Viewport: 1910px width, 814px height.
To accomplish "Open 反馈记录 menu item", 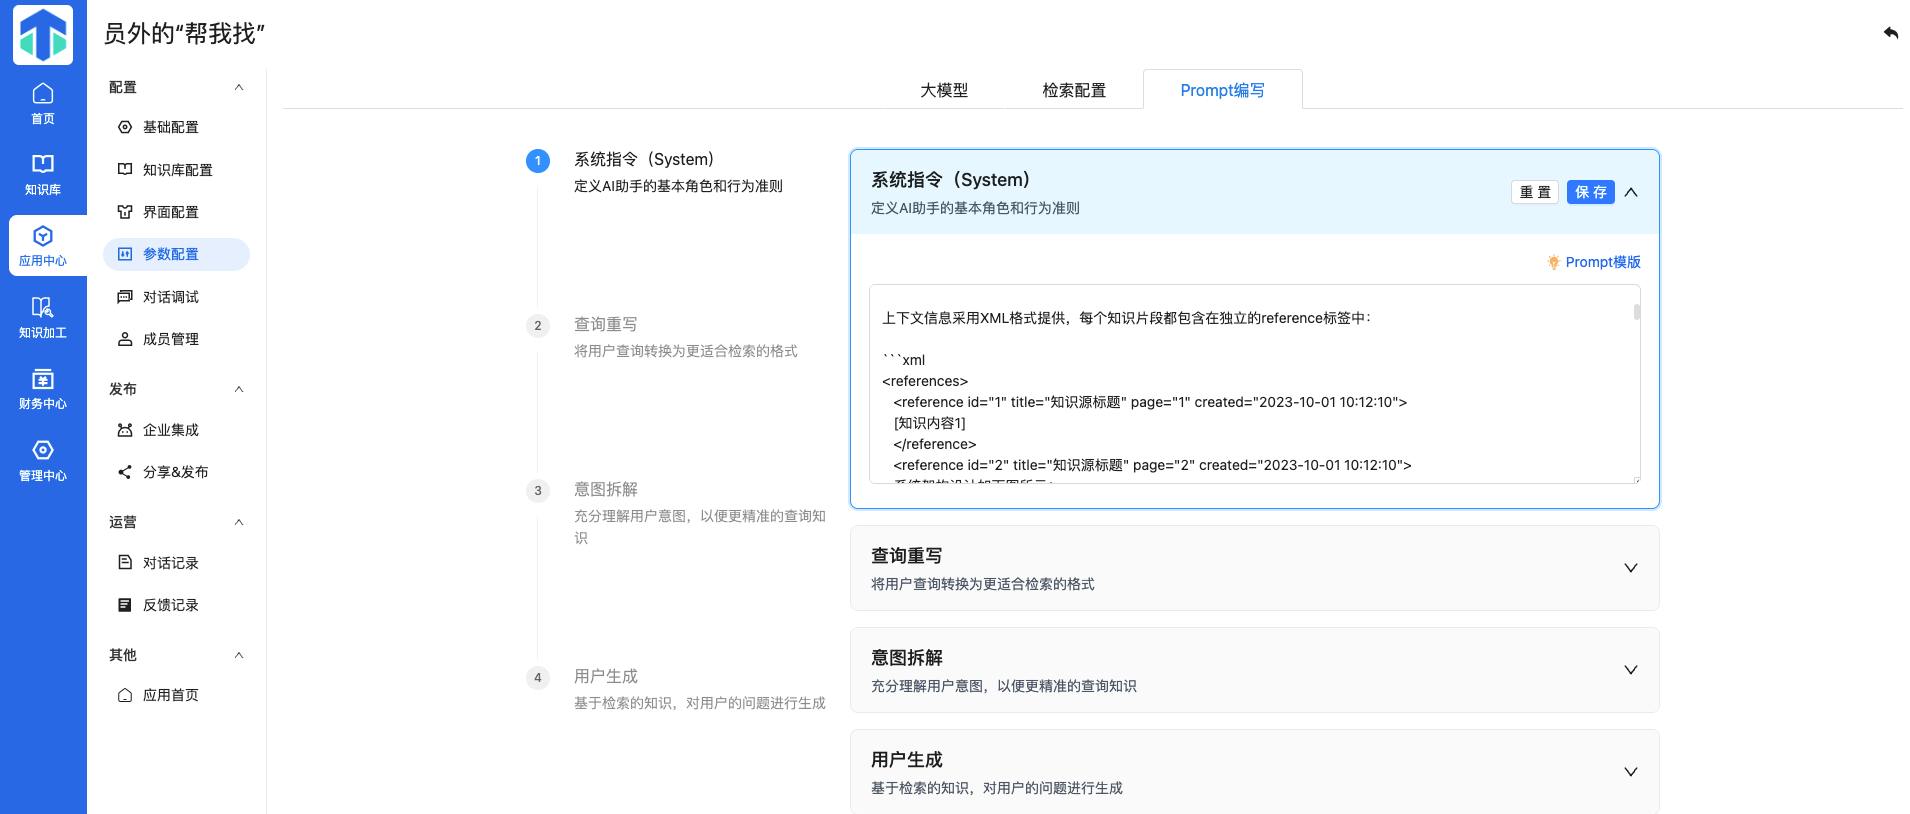I will tap(176, 605).
